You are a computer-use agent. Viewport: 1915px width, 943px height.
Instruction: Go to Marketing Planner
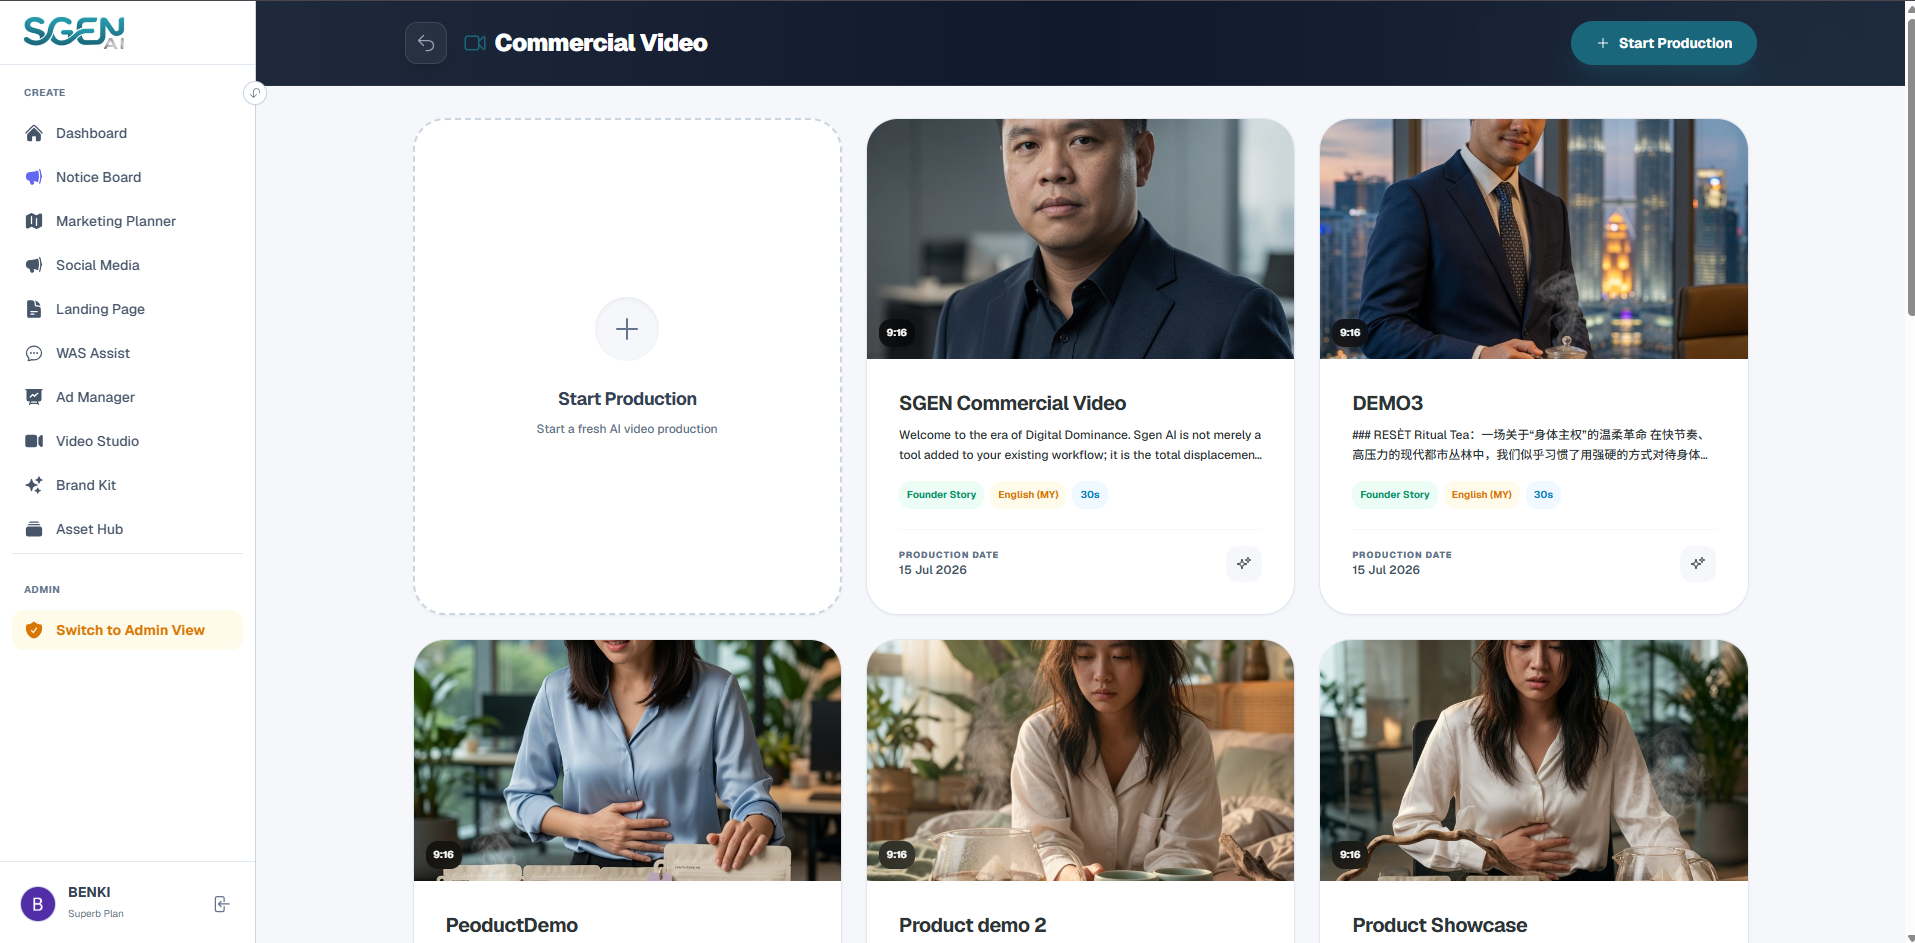[x=127, y=221]
